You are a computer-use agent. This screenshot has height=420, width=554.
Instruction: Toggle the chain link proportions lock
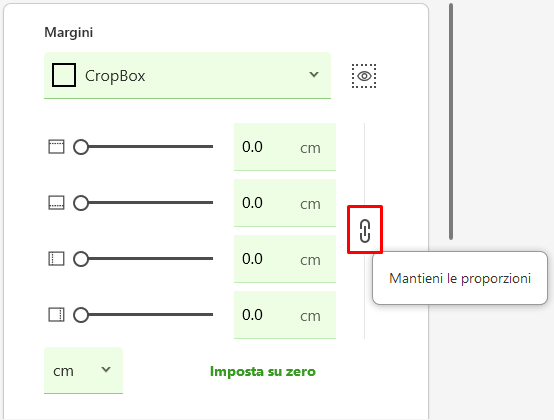365,231
